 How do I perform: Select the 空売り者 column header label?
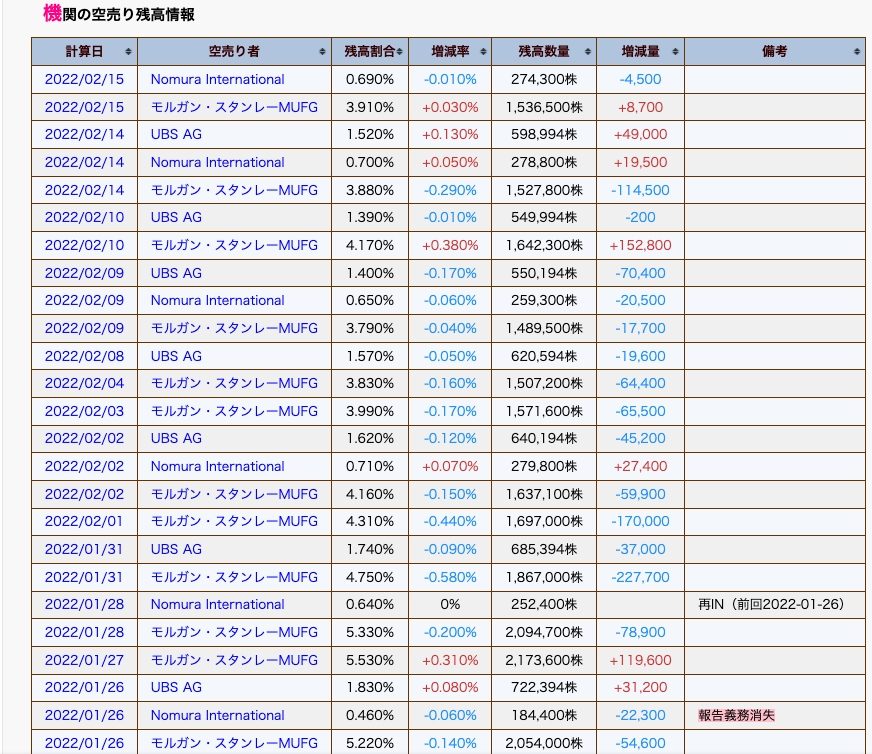tap(234, 52)
